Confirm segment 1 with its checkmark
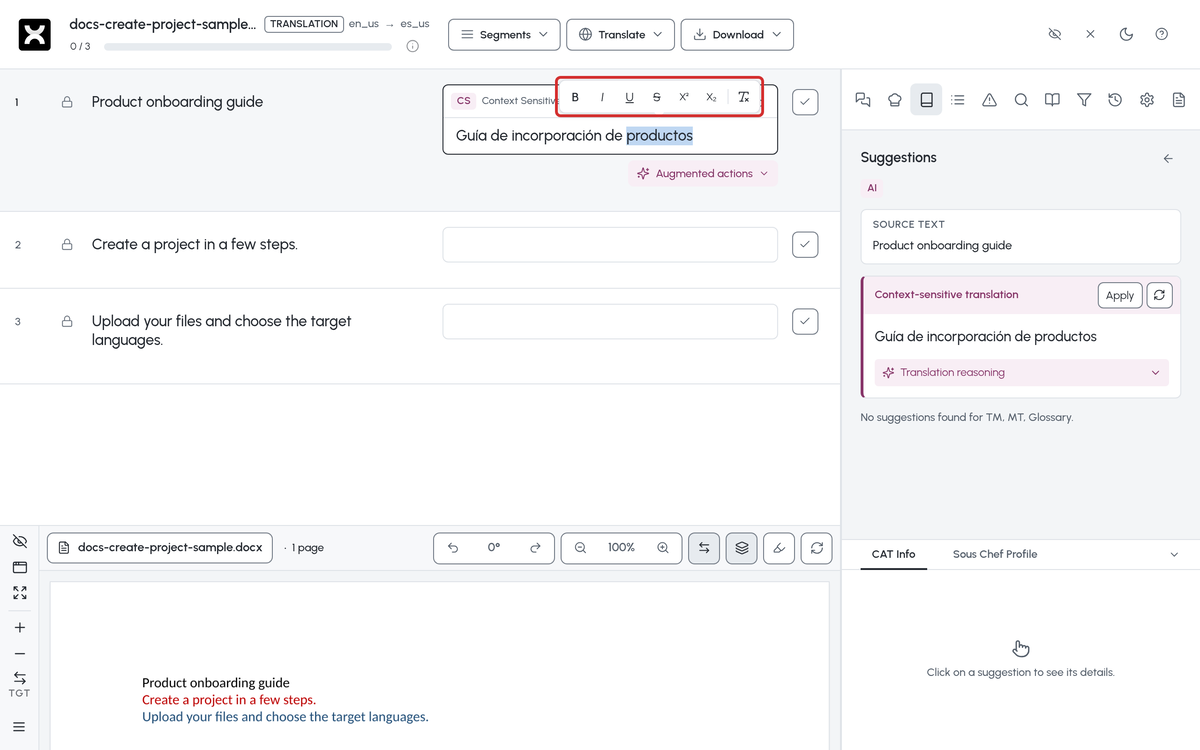The width and height of the screenshot is (1200, 750). (805, 102)
